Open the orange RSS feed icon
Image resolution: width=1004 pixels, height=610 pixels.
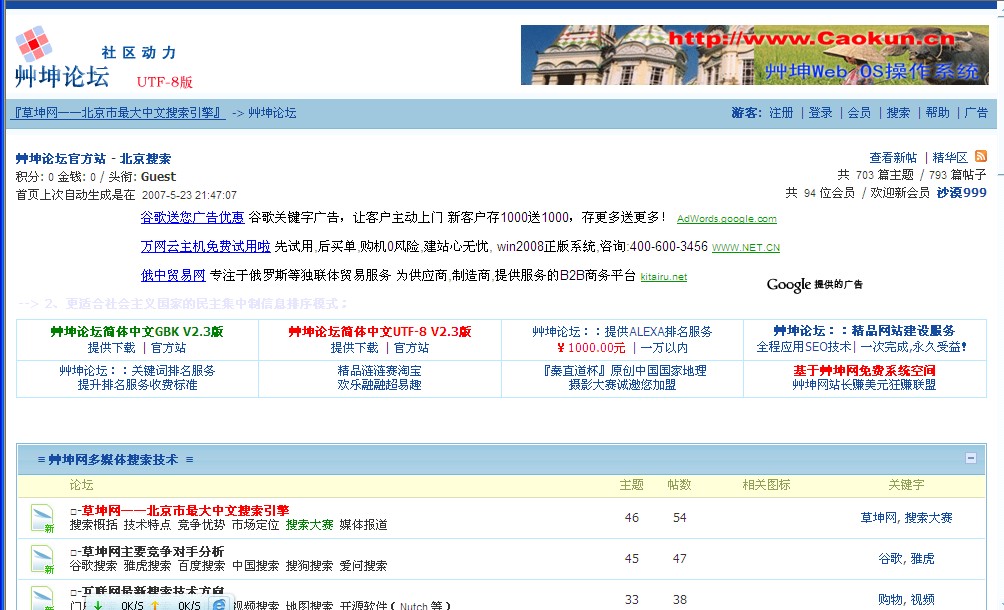pyautogui.click(x=980, y=156)
